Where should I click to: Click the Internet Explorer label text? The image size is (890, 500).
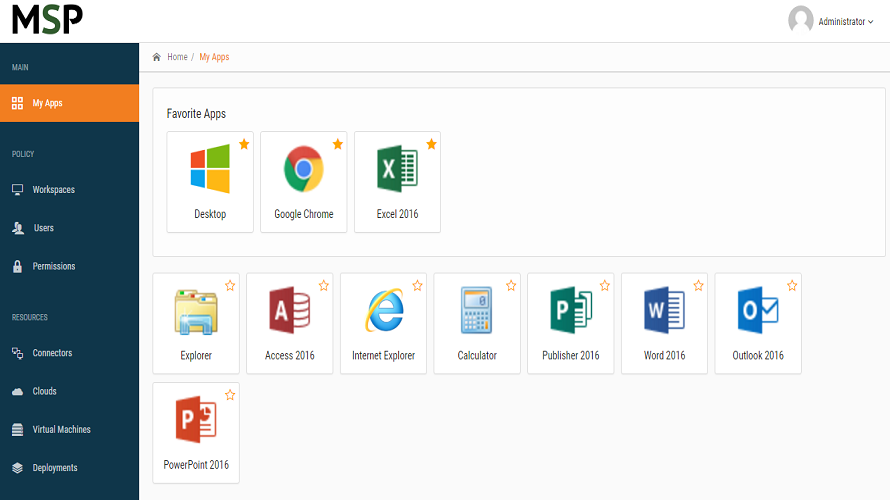384,355
